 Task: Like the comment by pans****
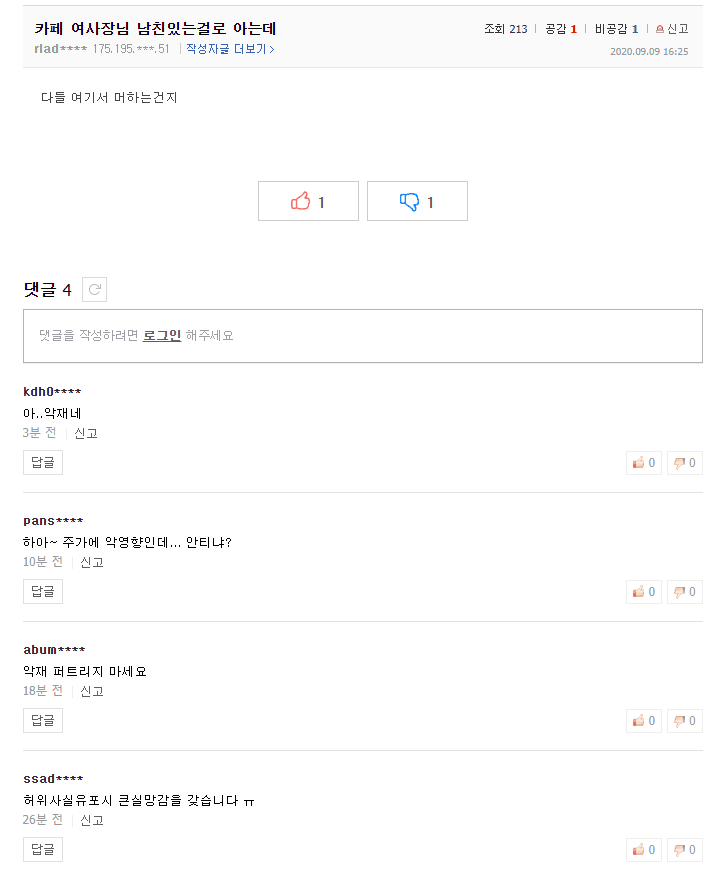click(643, 592)
